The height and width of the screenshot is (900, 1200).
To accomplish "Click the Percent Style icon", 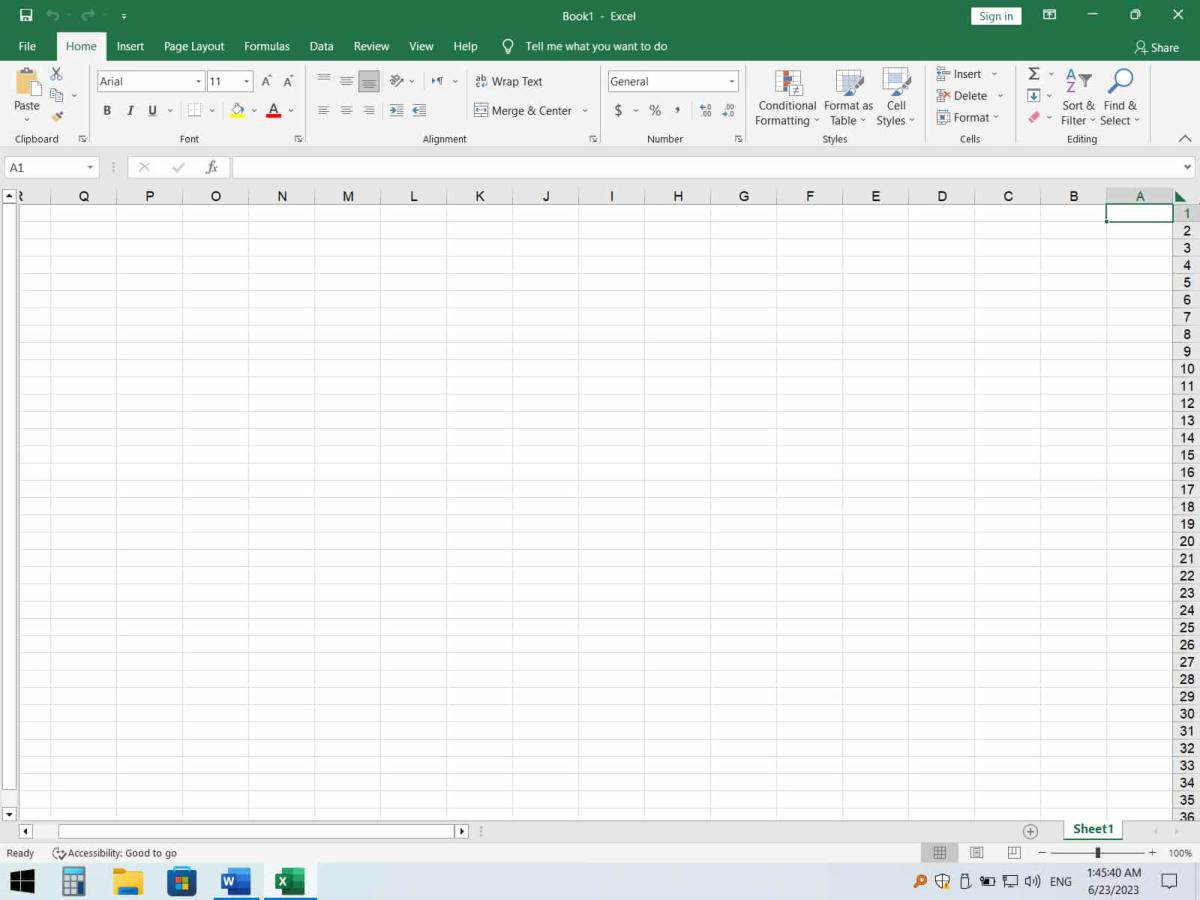I will pyautogui.click(x=655, y=111).
